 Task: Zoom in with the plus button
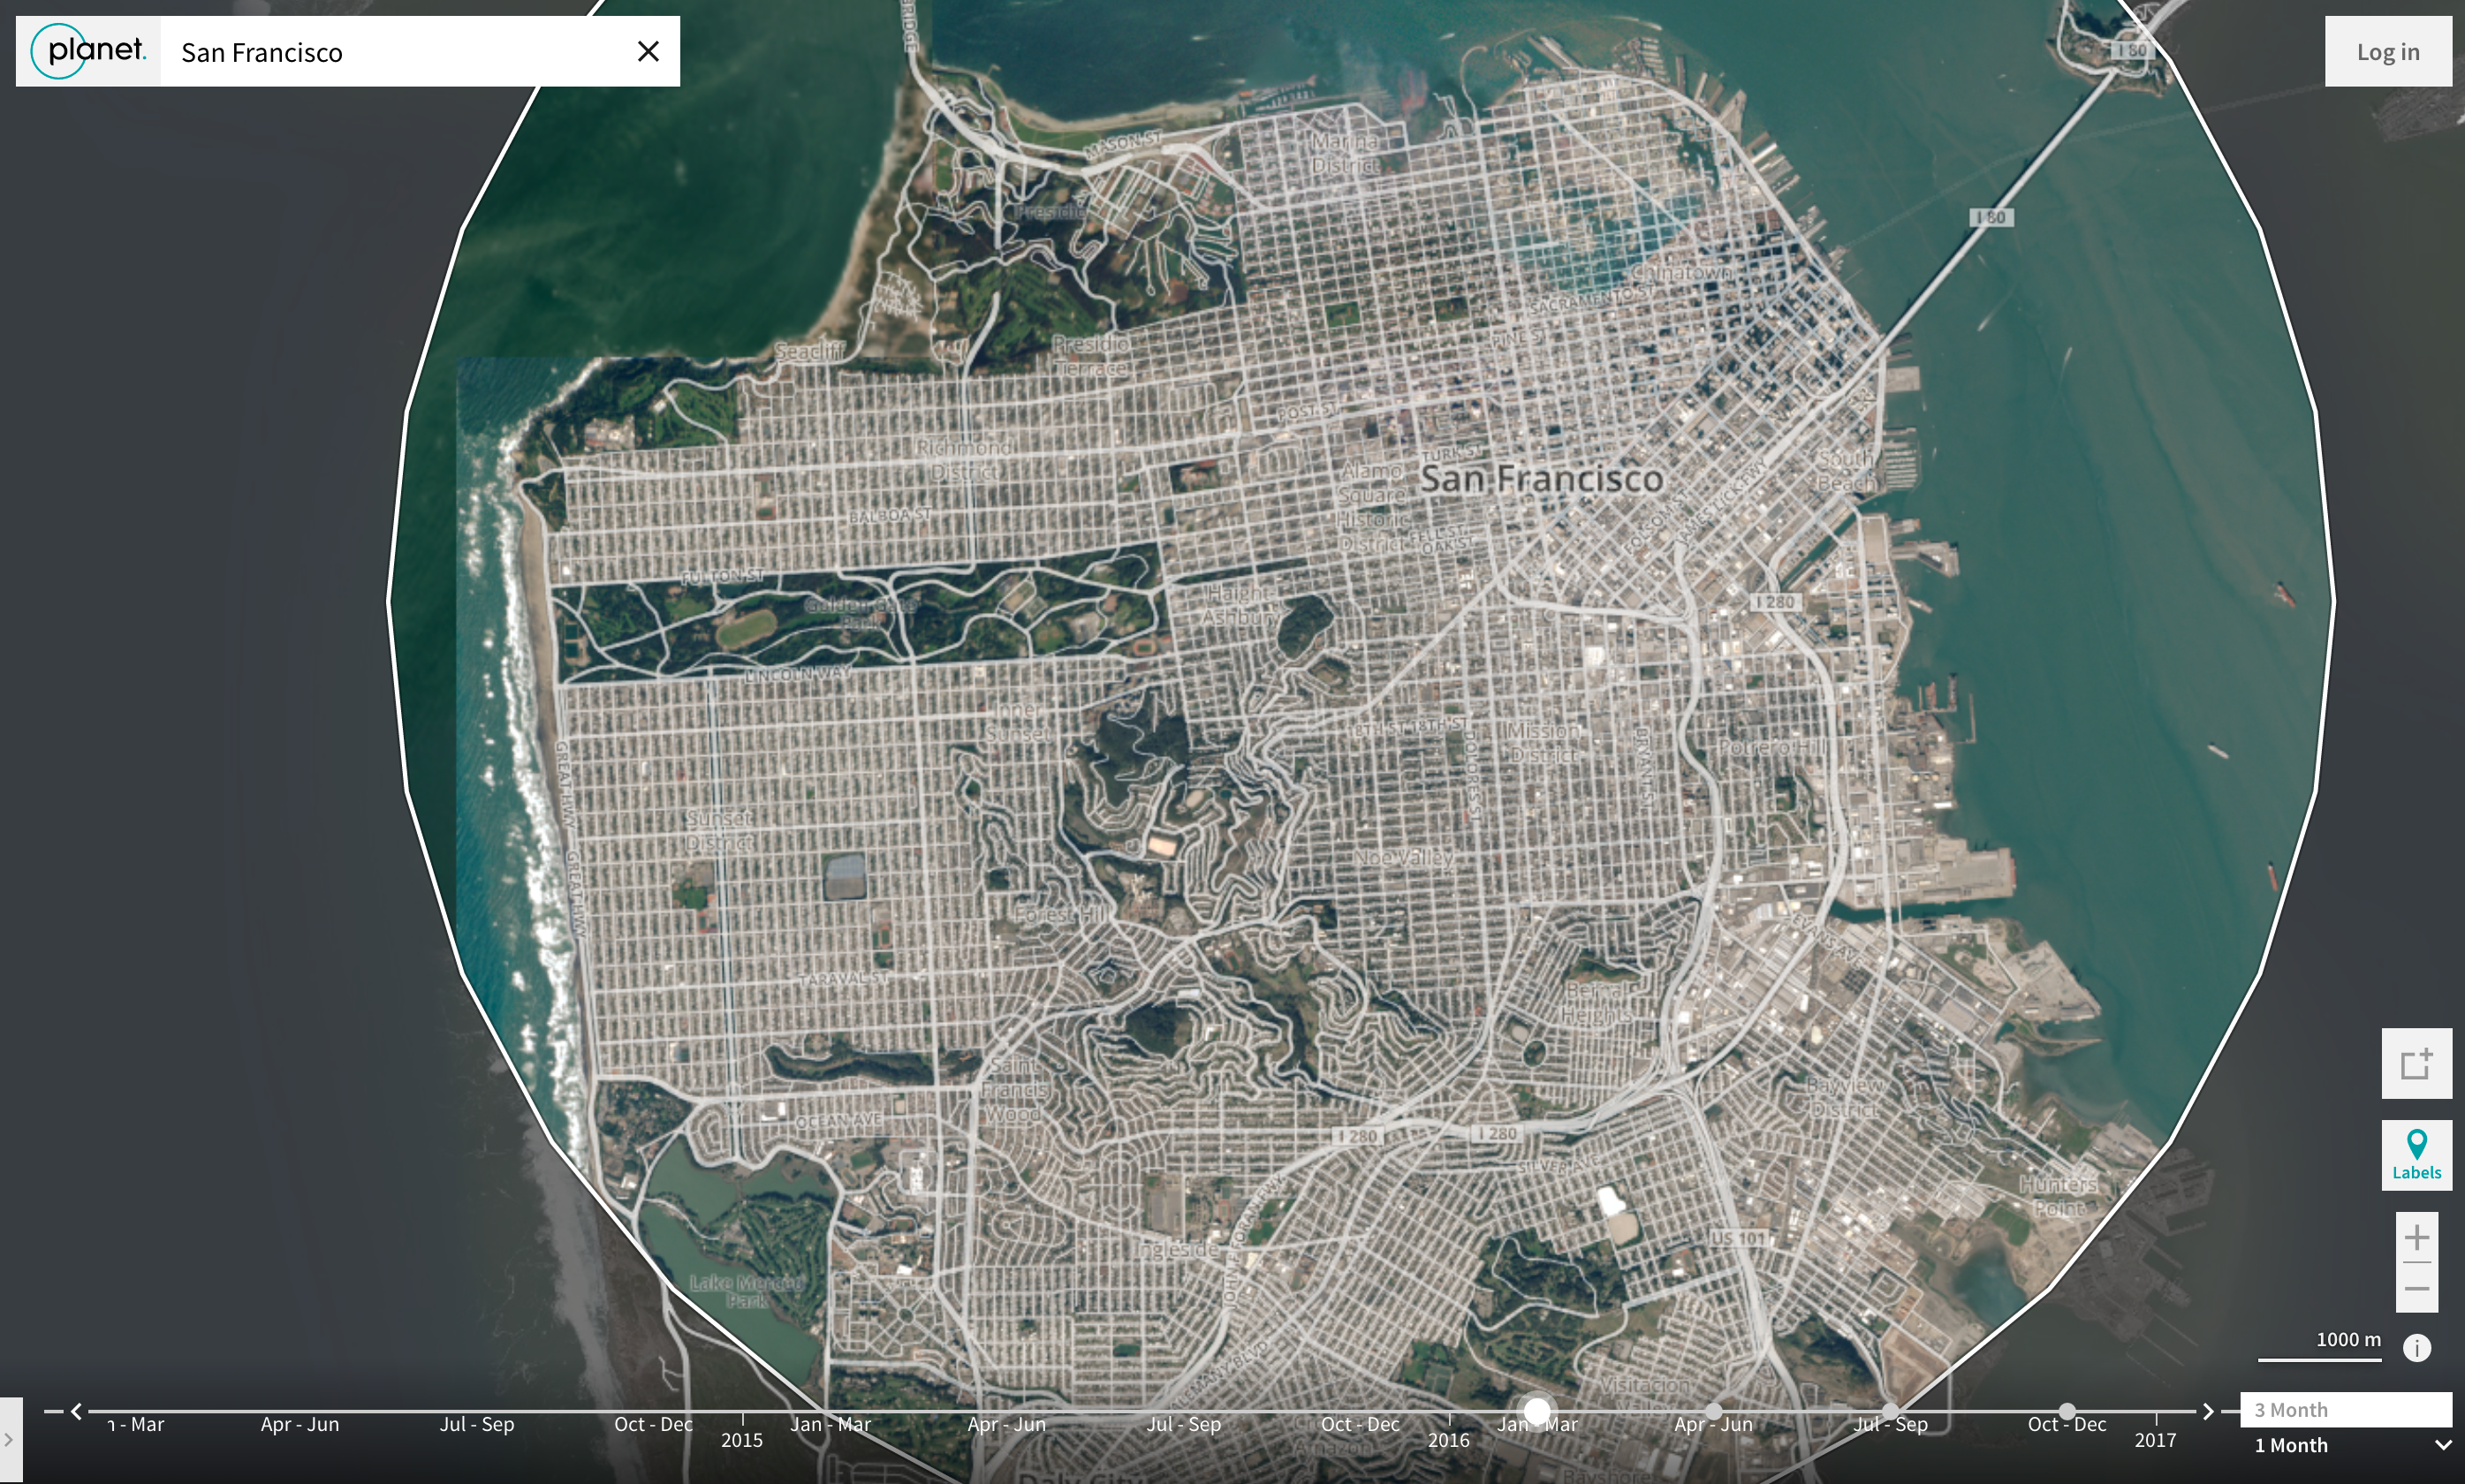(x=2416, y=1238)
